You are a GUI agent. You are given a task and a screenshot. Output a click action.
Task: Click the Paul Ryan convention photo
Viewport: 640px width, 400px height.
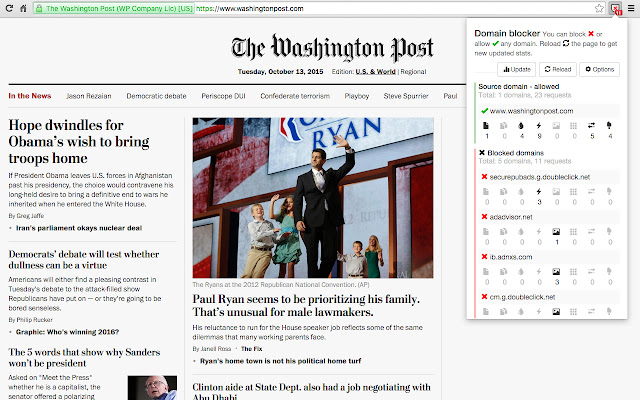click(x=313, y=198)
